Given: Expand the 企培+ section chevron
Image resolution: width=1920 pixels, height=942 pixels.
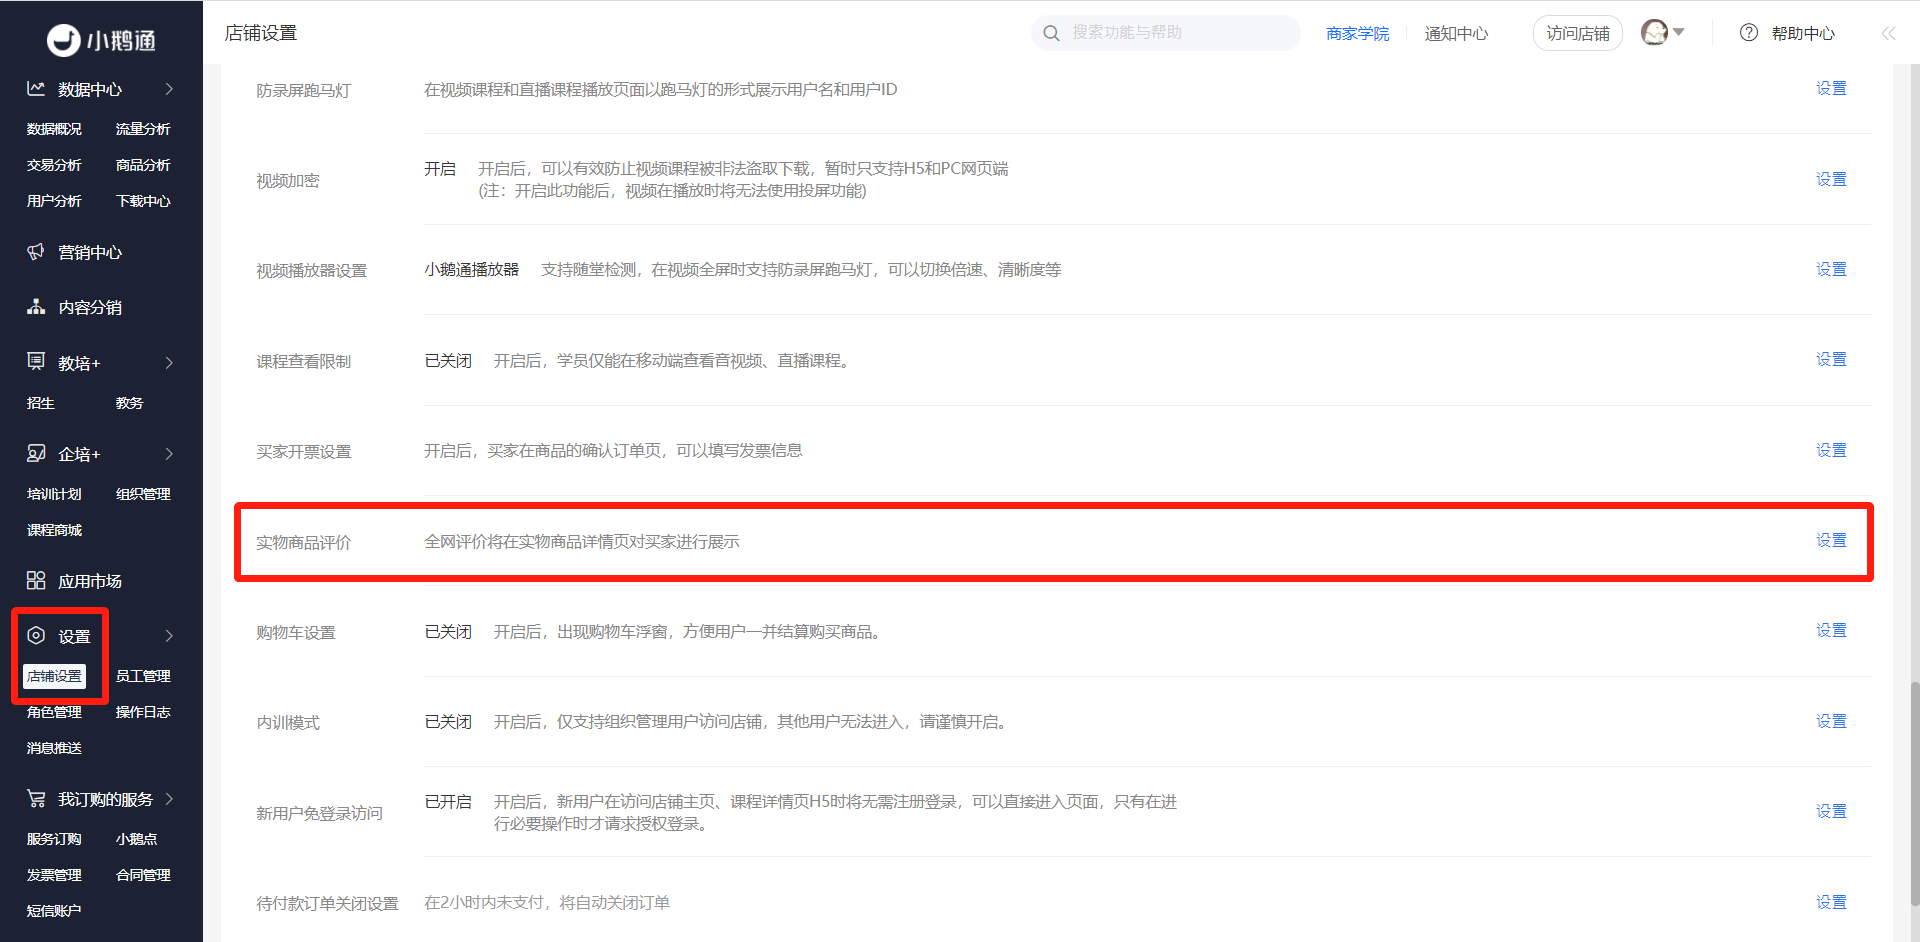Looking at the screenshot, I should point(169,453).
